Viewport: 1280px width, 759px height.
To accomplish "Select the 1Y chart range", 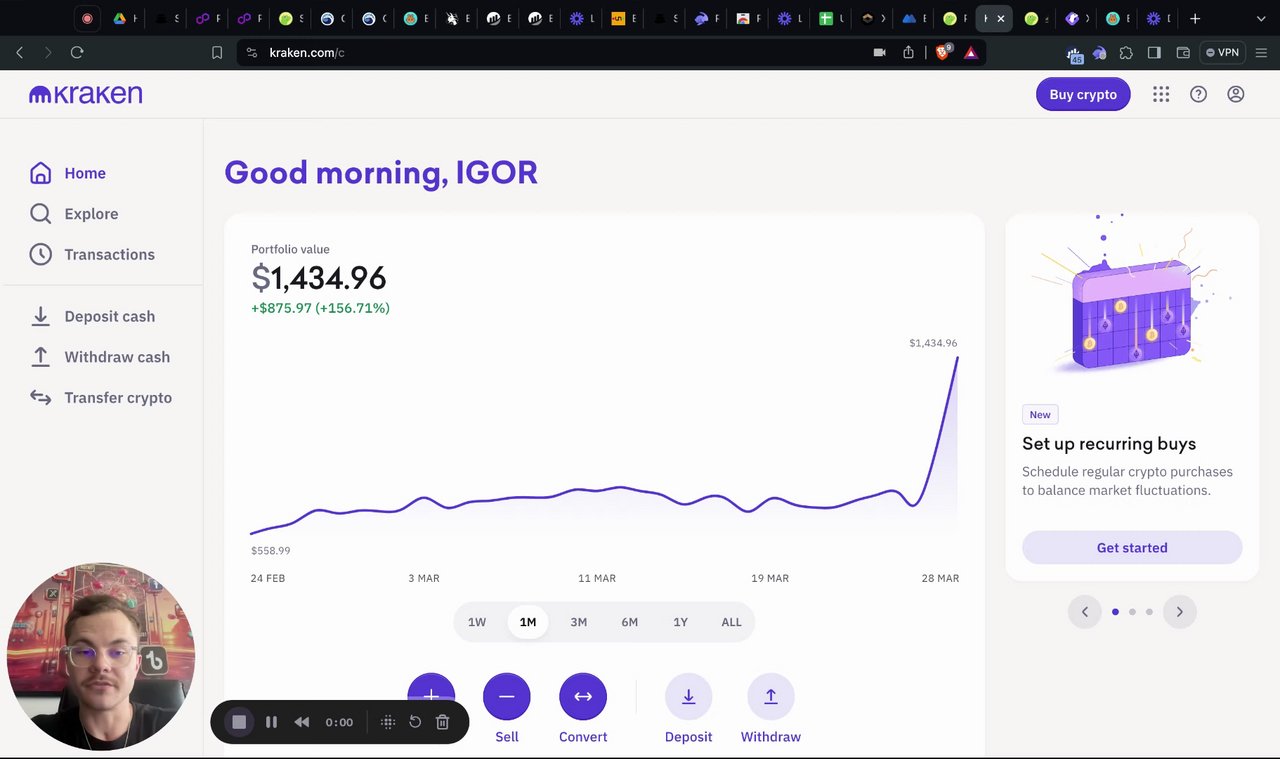I will 680,622.
